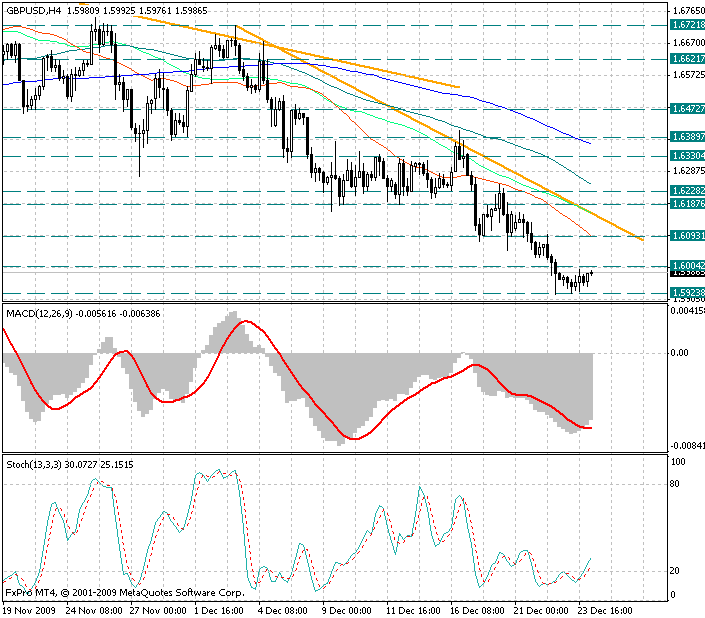The width and height of the screenshot is (705, 618).
Task: Click the 27 Nov 00:00 date label
Action: pyautogui.click(x=158, y=611)
